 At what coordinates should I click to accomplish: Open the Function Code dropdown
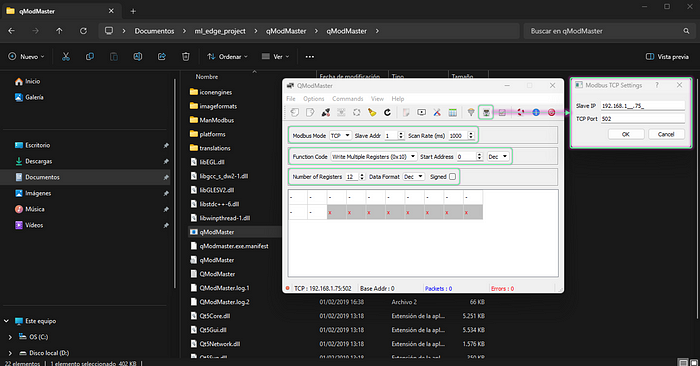[x=374, y=157]
